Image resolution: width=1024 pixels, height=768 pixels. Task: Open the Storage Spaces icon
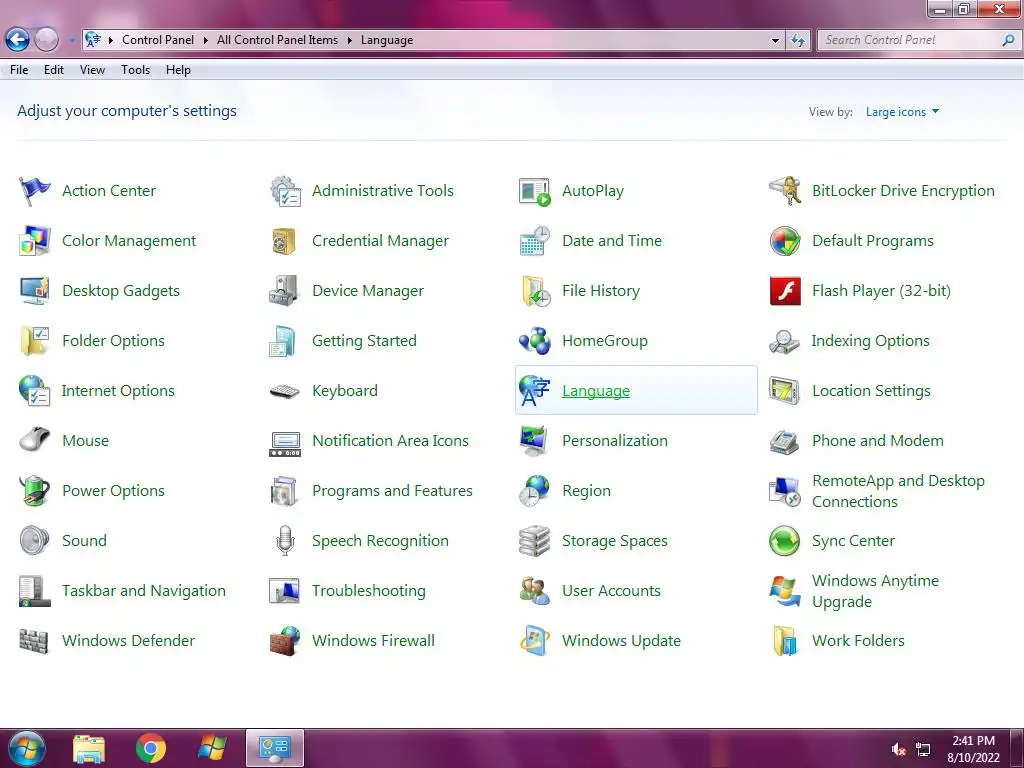click(x=535, y=541)
